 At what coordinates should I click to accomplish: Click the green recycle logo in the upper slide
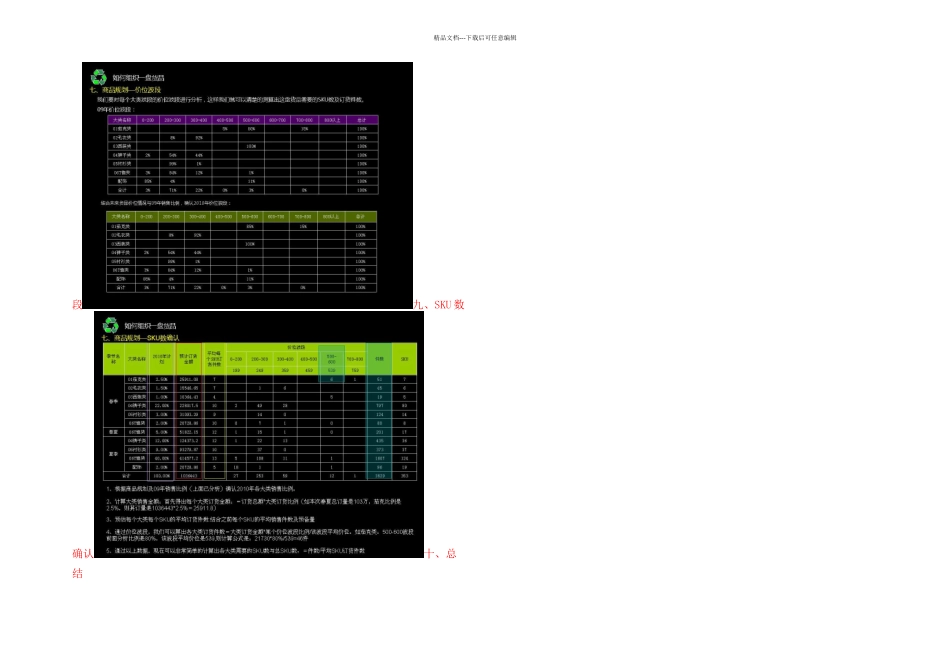(98, 77)
